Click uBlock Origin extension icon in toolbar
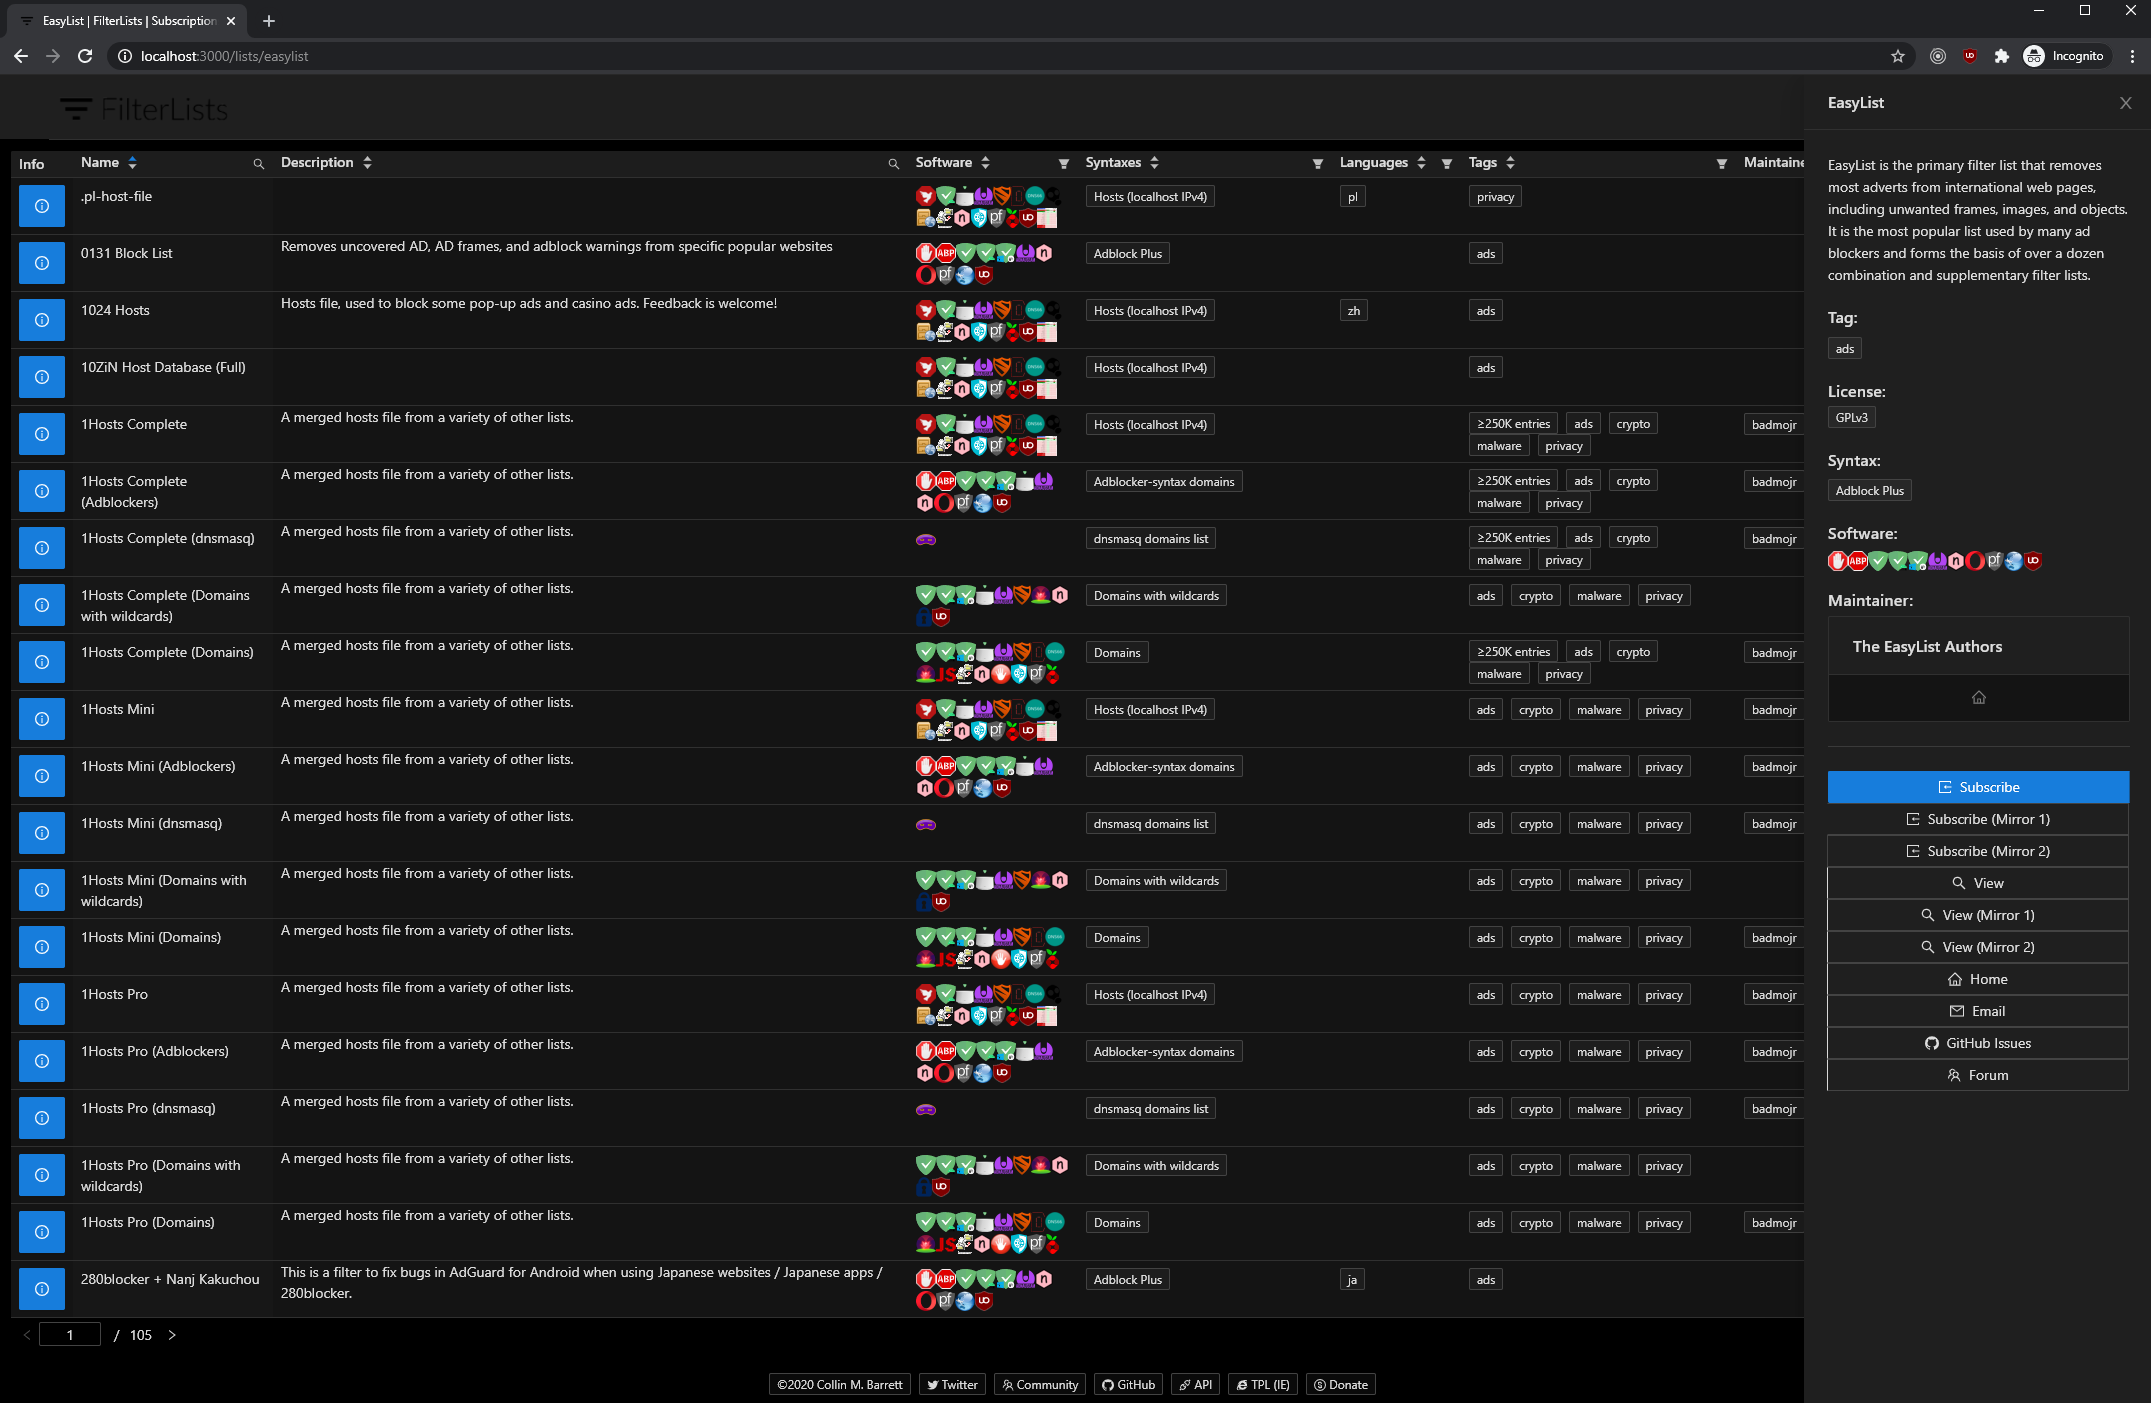The height and width of the screenshot is (1403, 2151). pos(1969,56)
